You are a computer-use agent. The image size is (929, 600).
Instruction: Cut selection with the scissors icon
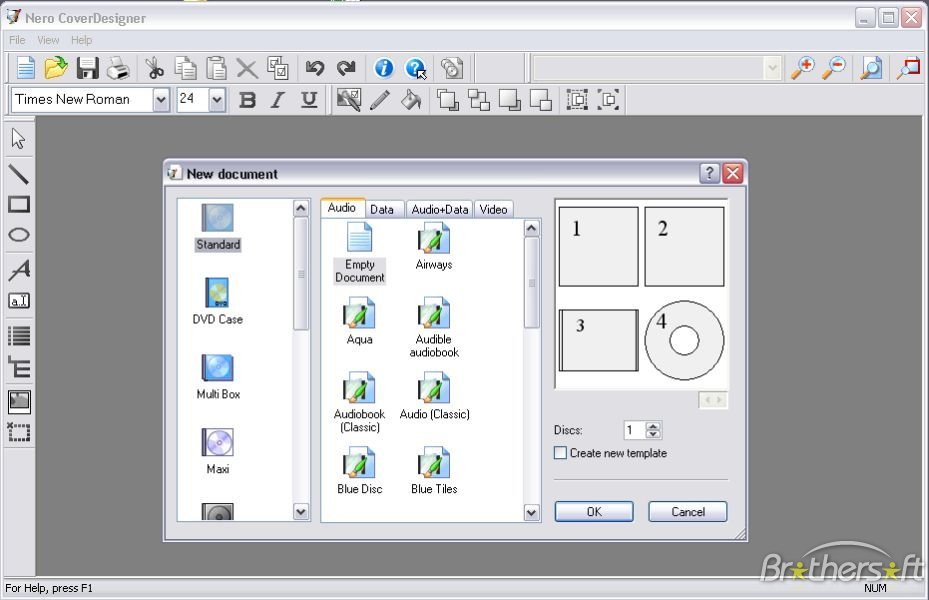[x=155, y=68]
